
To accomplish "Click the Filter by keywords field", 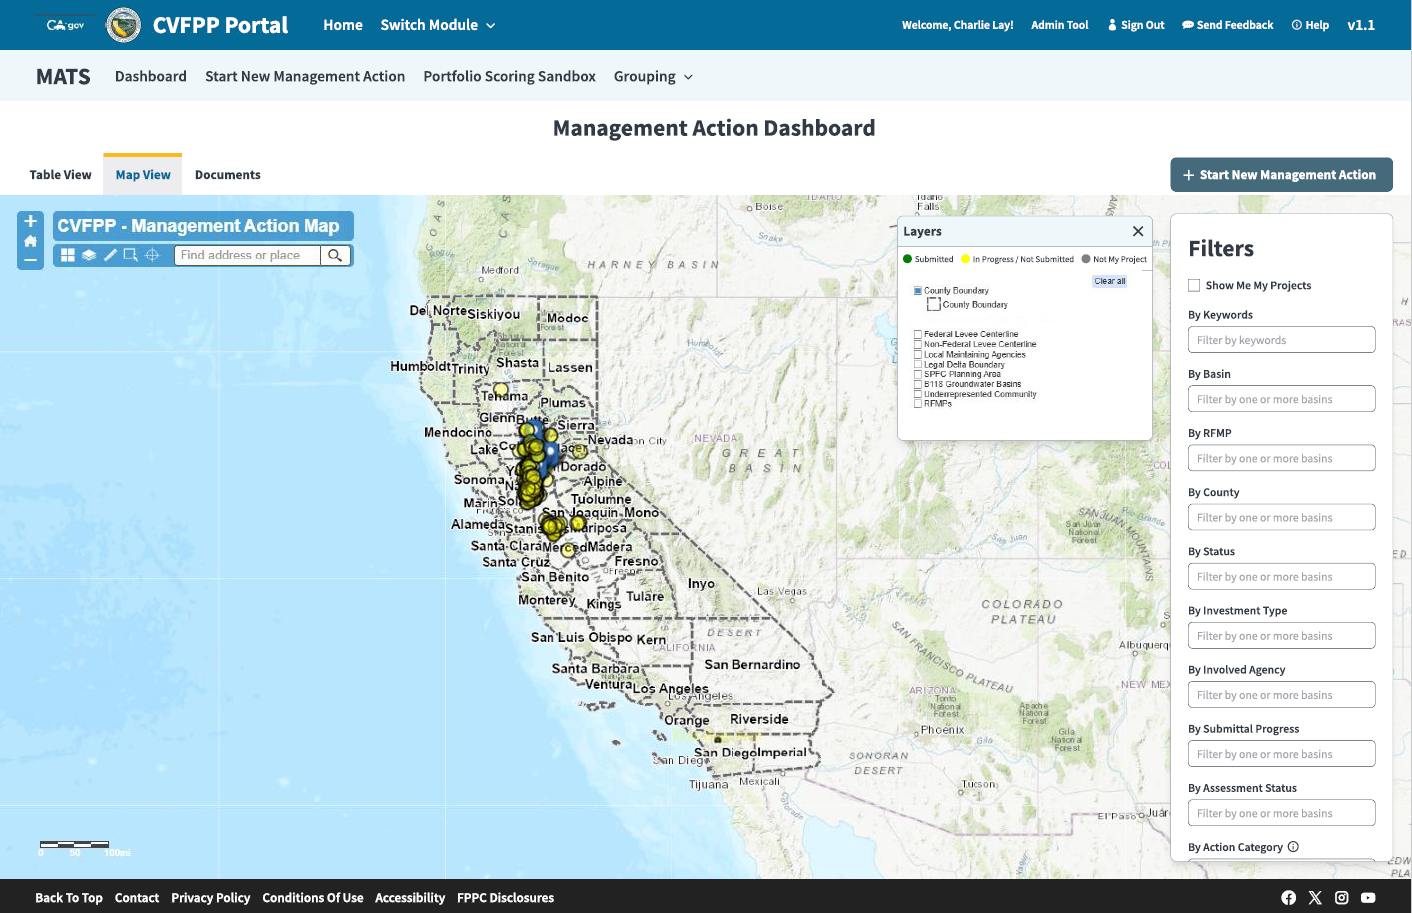I will [1281, 341].
